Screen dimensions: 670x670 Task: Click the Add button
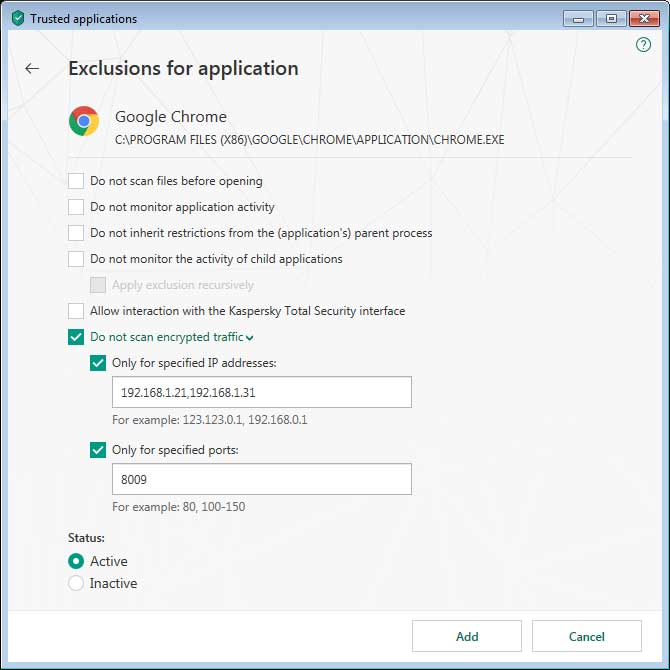click(467, 636)
